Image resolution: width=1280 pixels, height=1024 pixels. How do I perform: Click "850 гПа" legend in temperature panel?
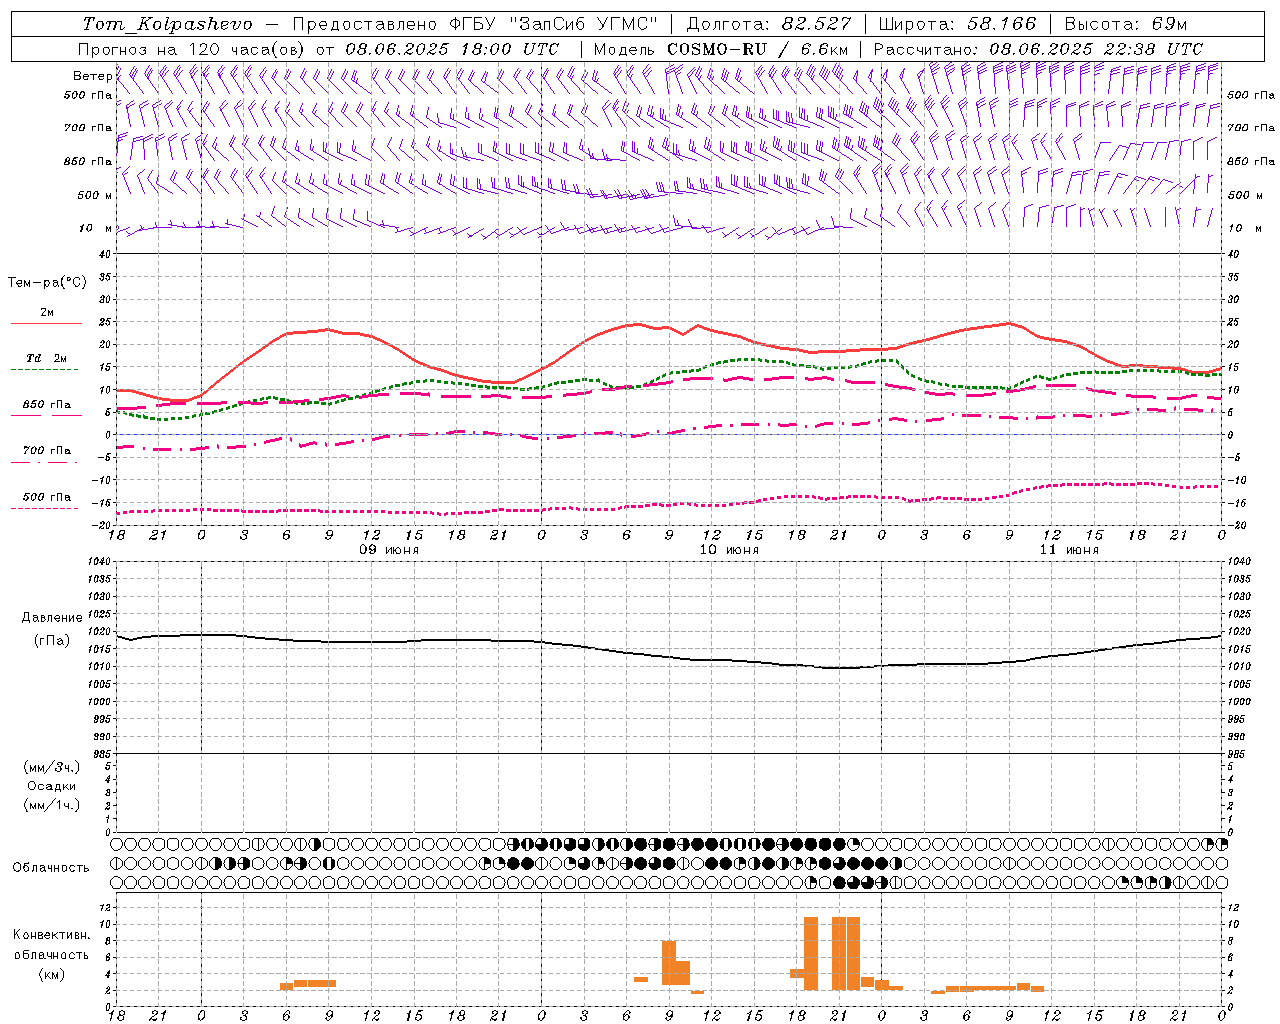click(47, 404)
